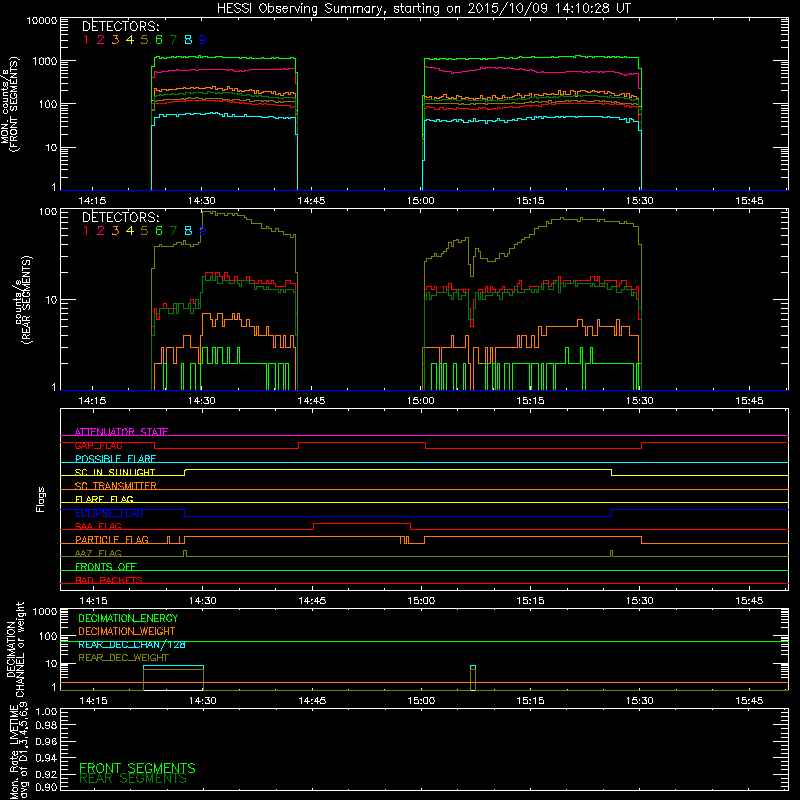Click the green FRONT SEGMENTS legend in livetime panel

click(137, 768)
